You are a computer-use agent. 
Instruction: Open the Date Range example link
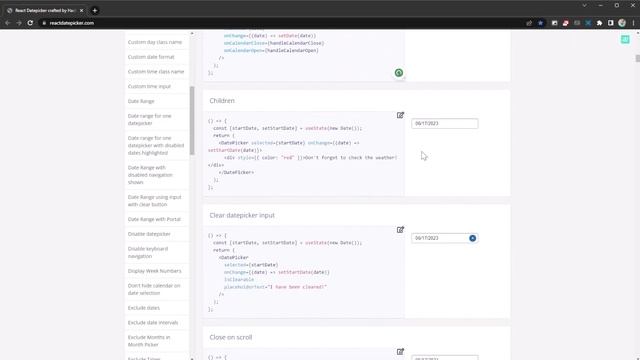point(141,101)
